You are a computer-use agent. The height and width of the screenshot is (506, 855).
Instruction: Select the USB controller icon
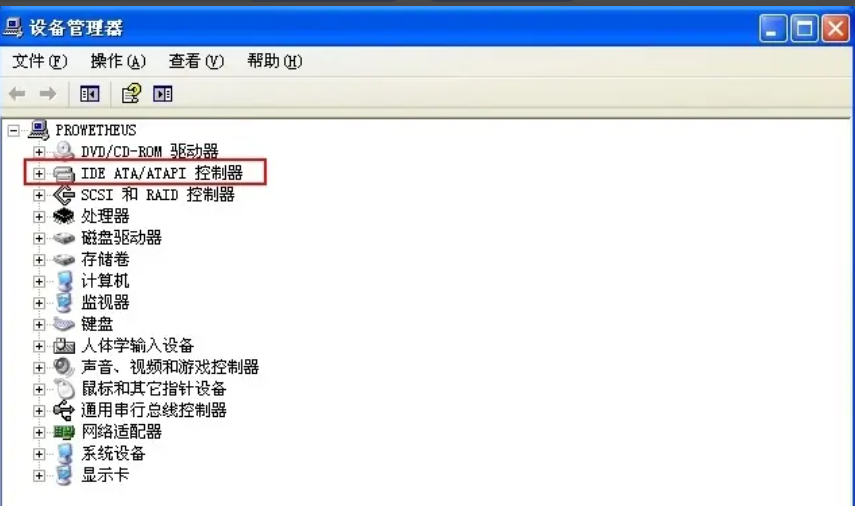pos(64,411)
